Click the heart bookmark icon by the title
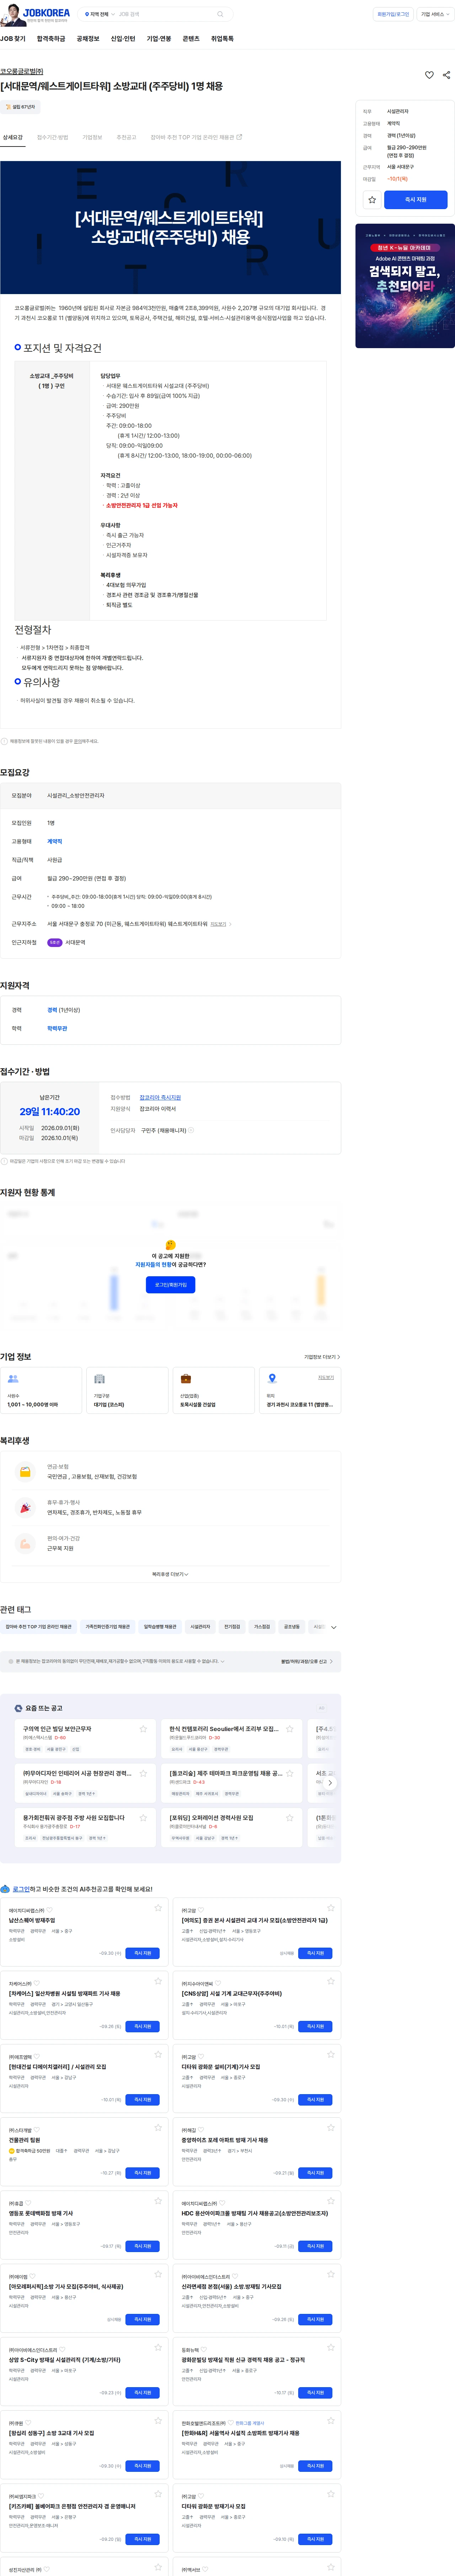This screenshot has width=455, height=2576. pos(429,75)
